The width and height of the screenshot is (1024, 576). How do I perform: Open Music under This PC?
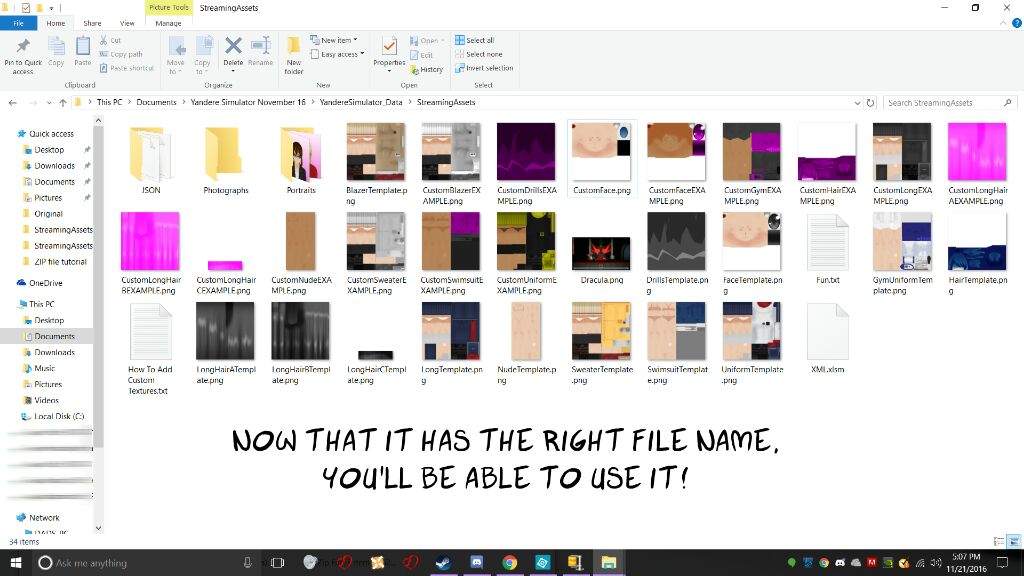pos(44,368)
